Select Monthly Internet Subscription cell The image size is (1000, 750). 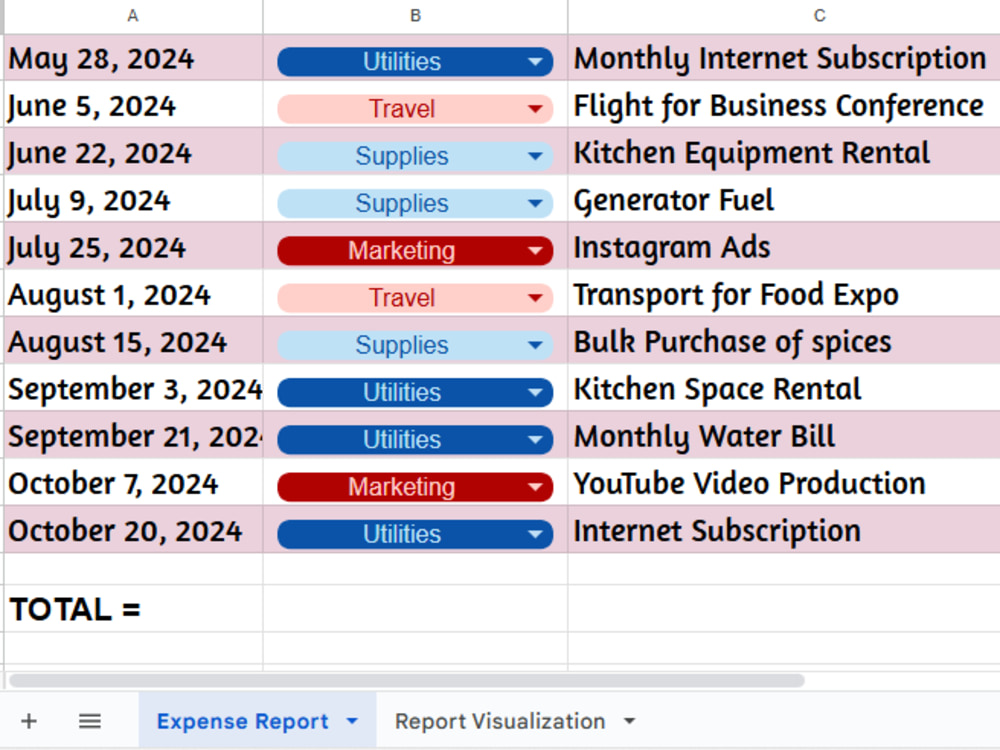tap(784, 57)
